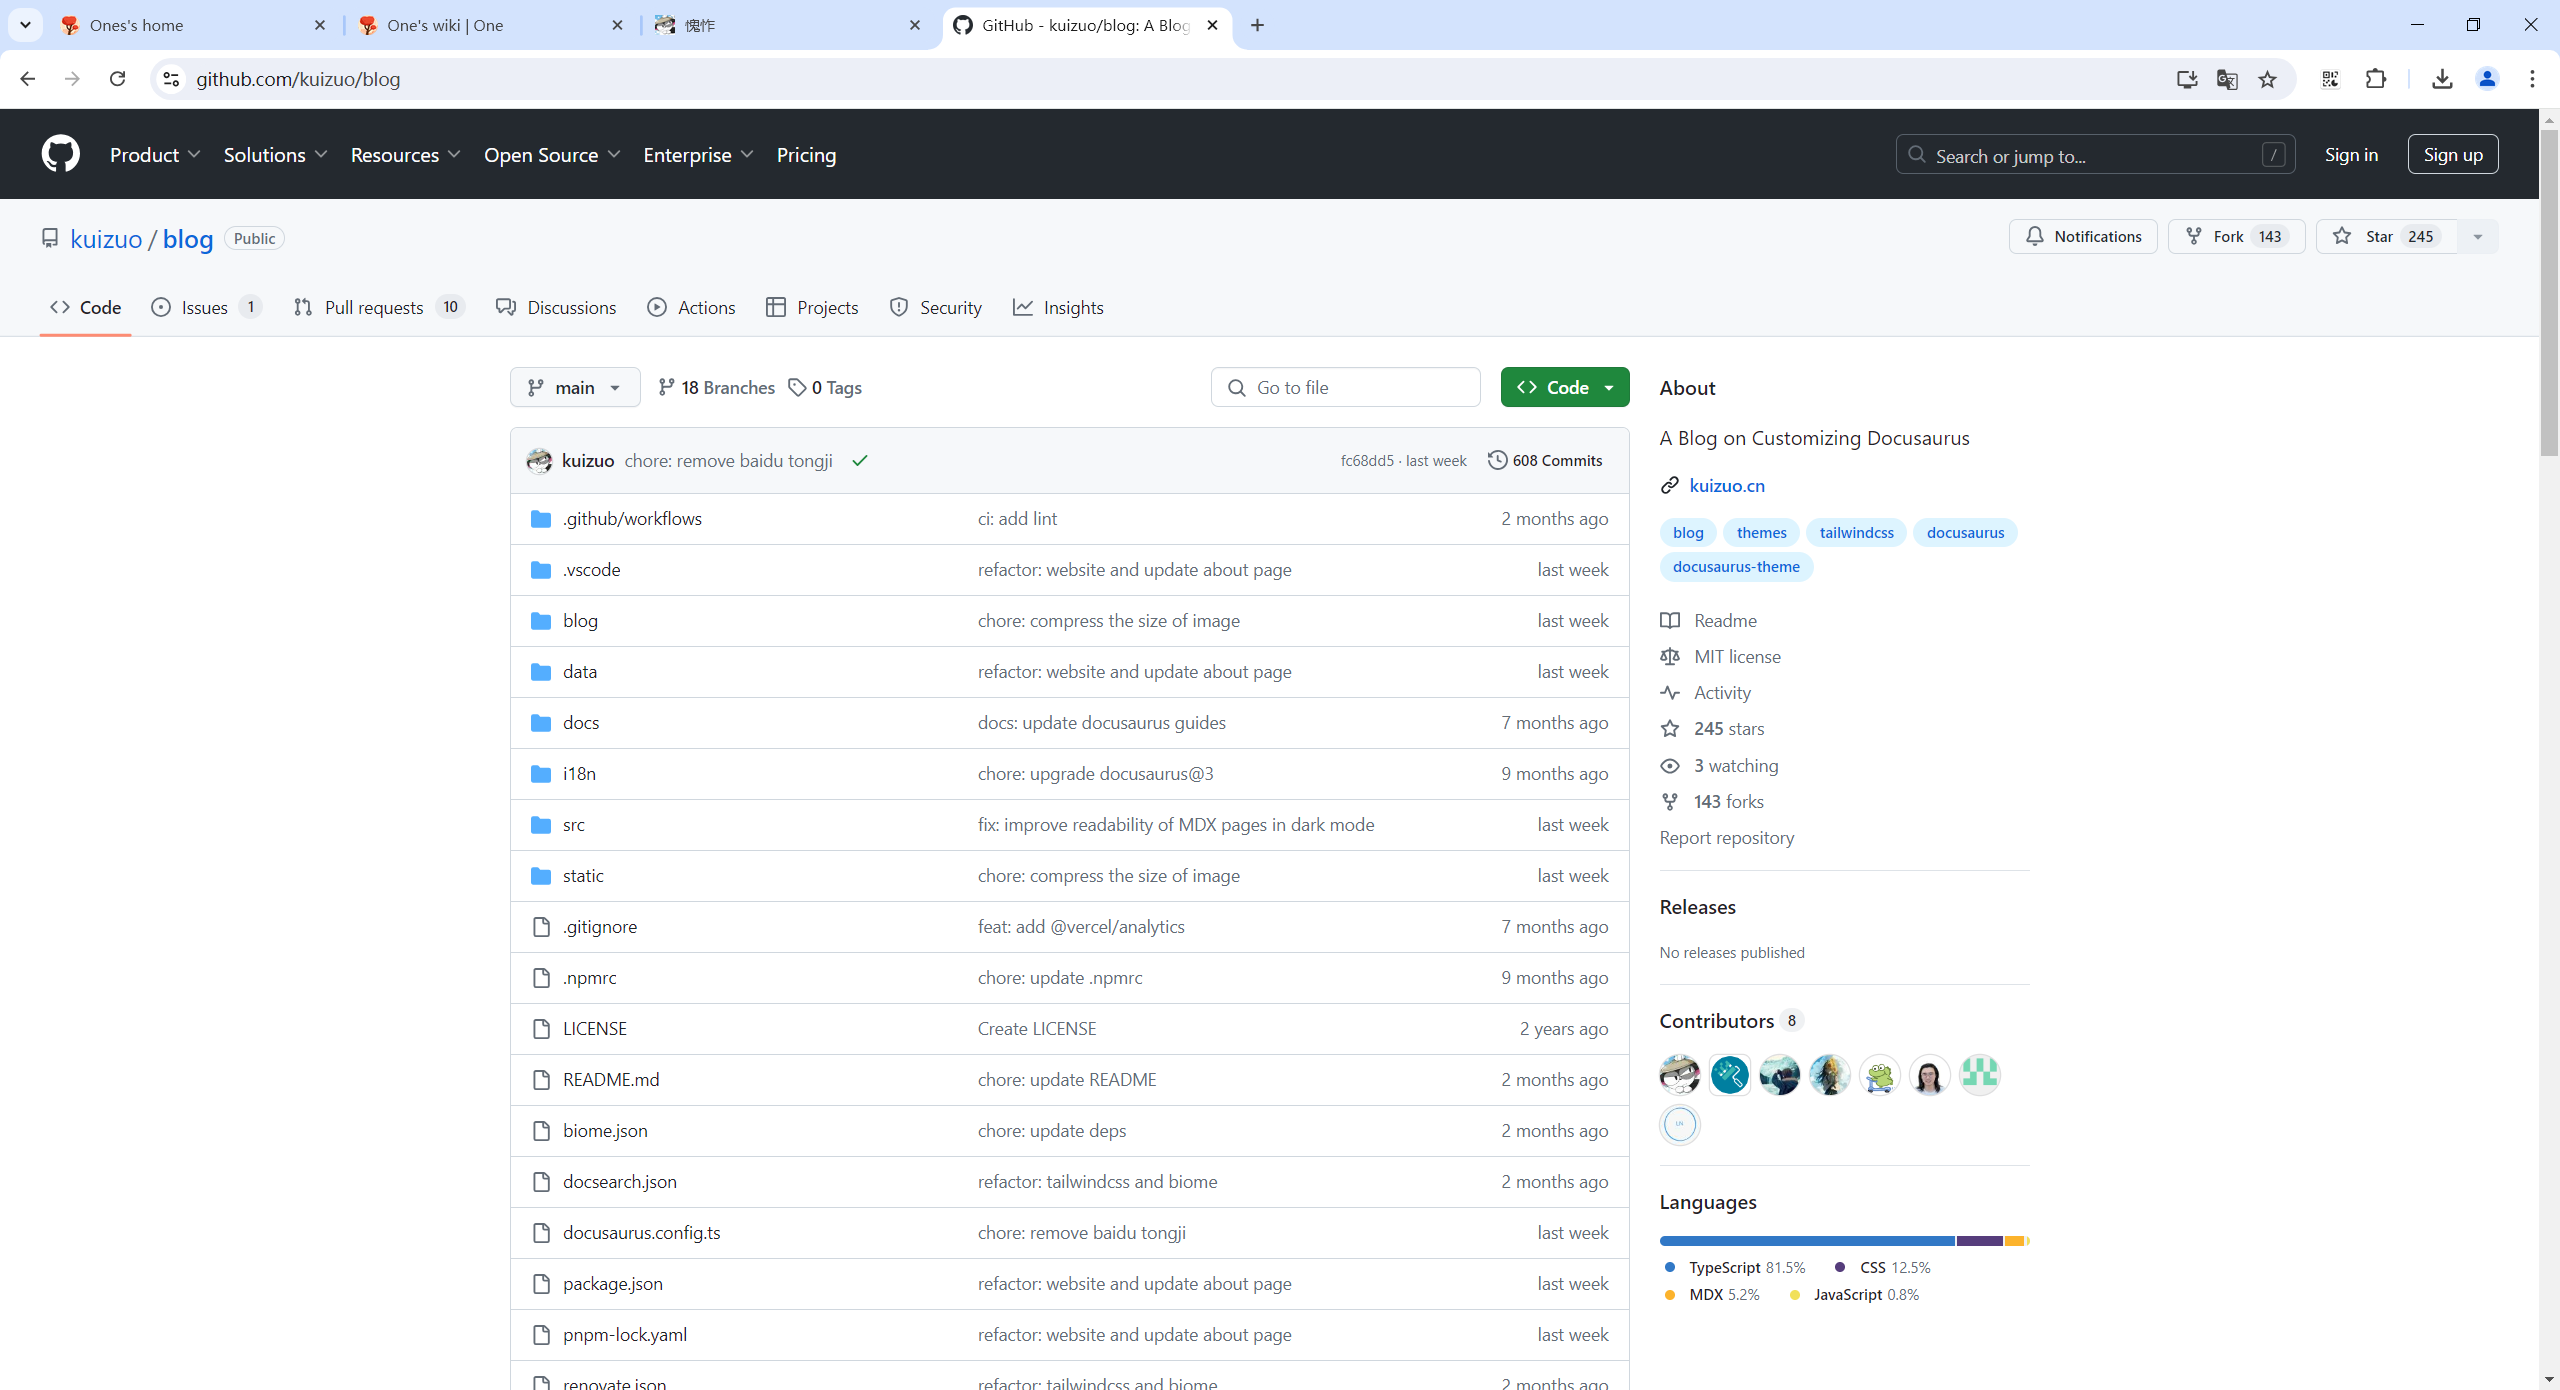Click the install app icon in address bar

point(2187,79)
